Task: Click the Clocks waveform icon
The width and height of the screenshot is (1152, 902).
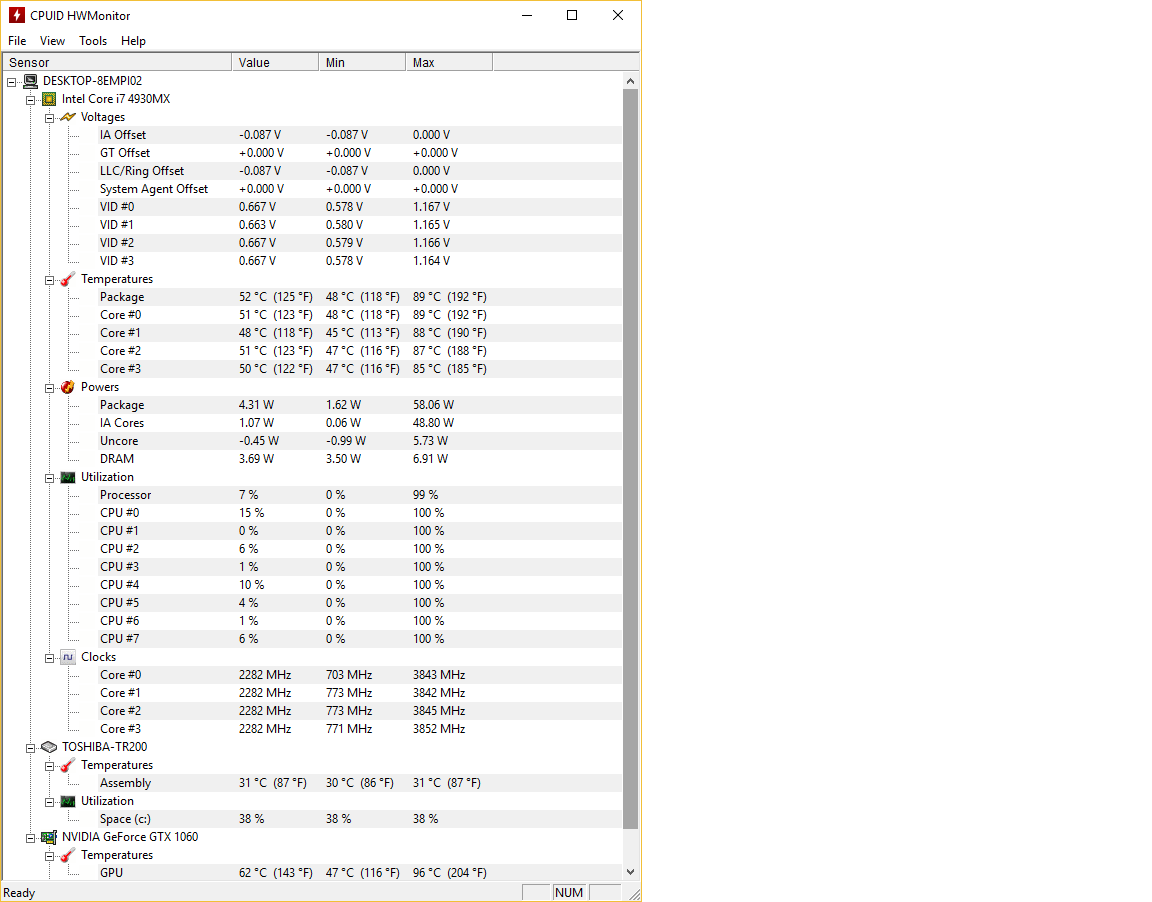Action: pyautogui.click(x=68, y=657)
